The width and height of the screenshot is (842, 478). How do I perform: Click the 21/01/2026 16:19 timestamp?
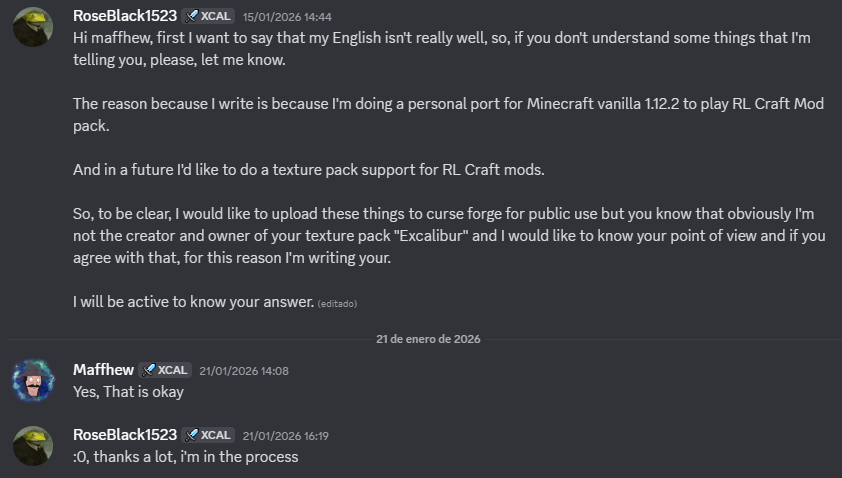click(285, 436)
